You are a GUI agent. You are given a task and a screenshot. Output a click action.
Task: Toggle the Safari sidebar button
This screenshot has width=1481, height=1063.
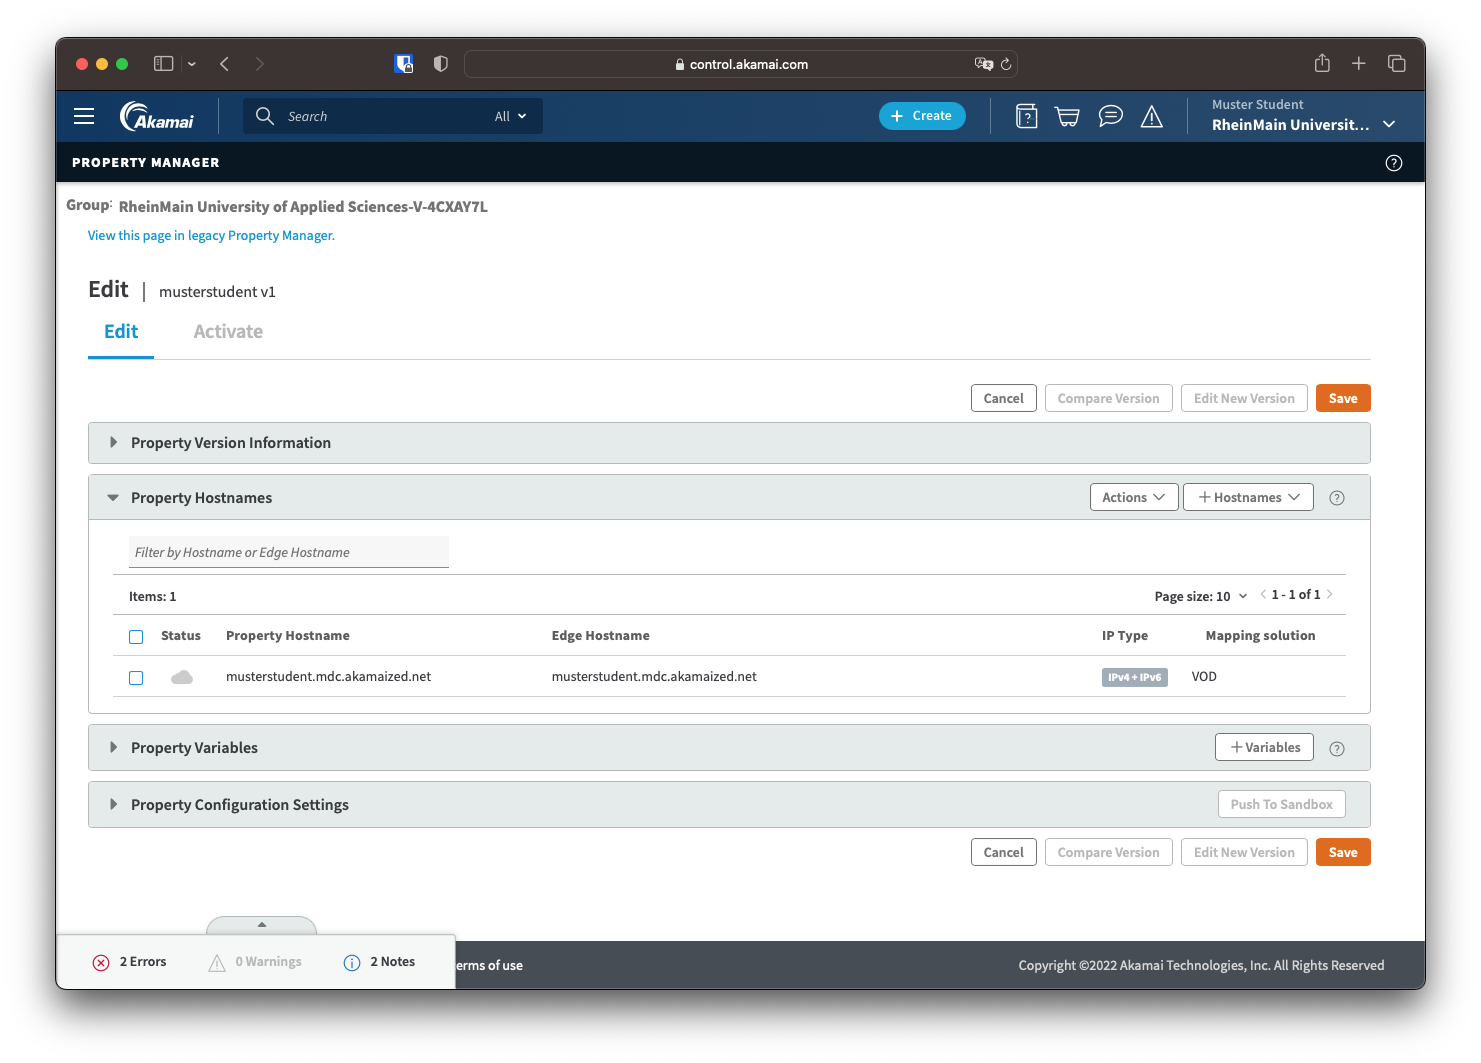pos(164,64)
